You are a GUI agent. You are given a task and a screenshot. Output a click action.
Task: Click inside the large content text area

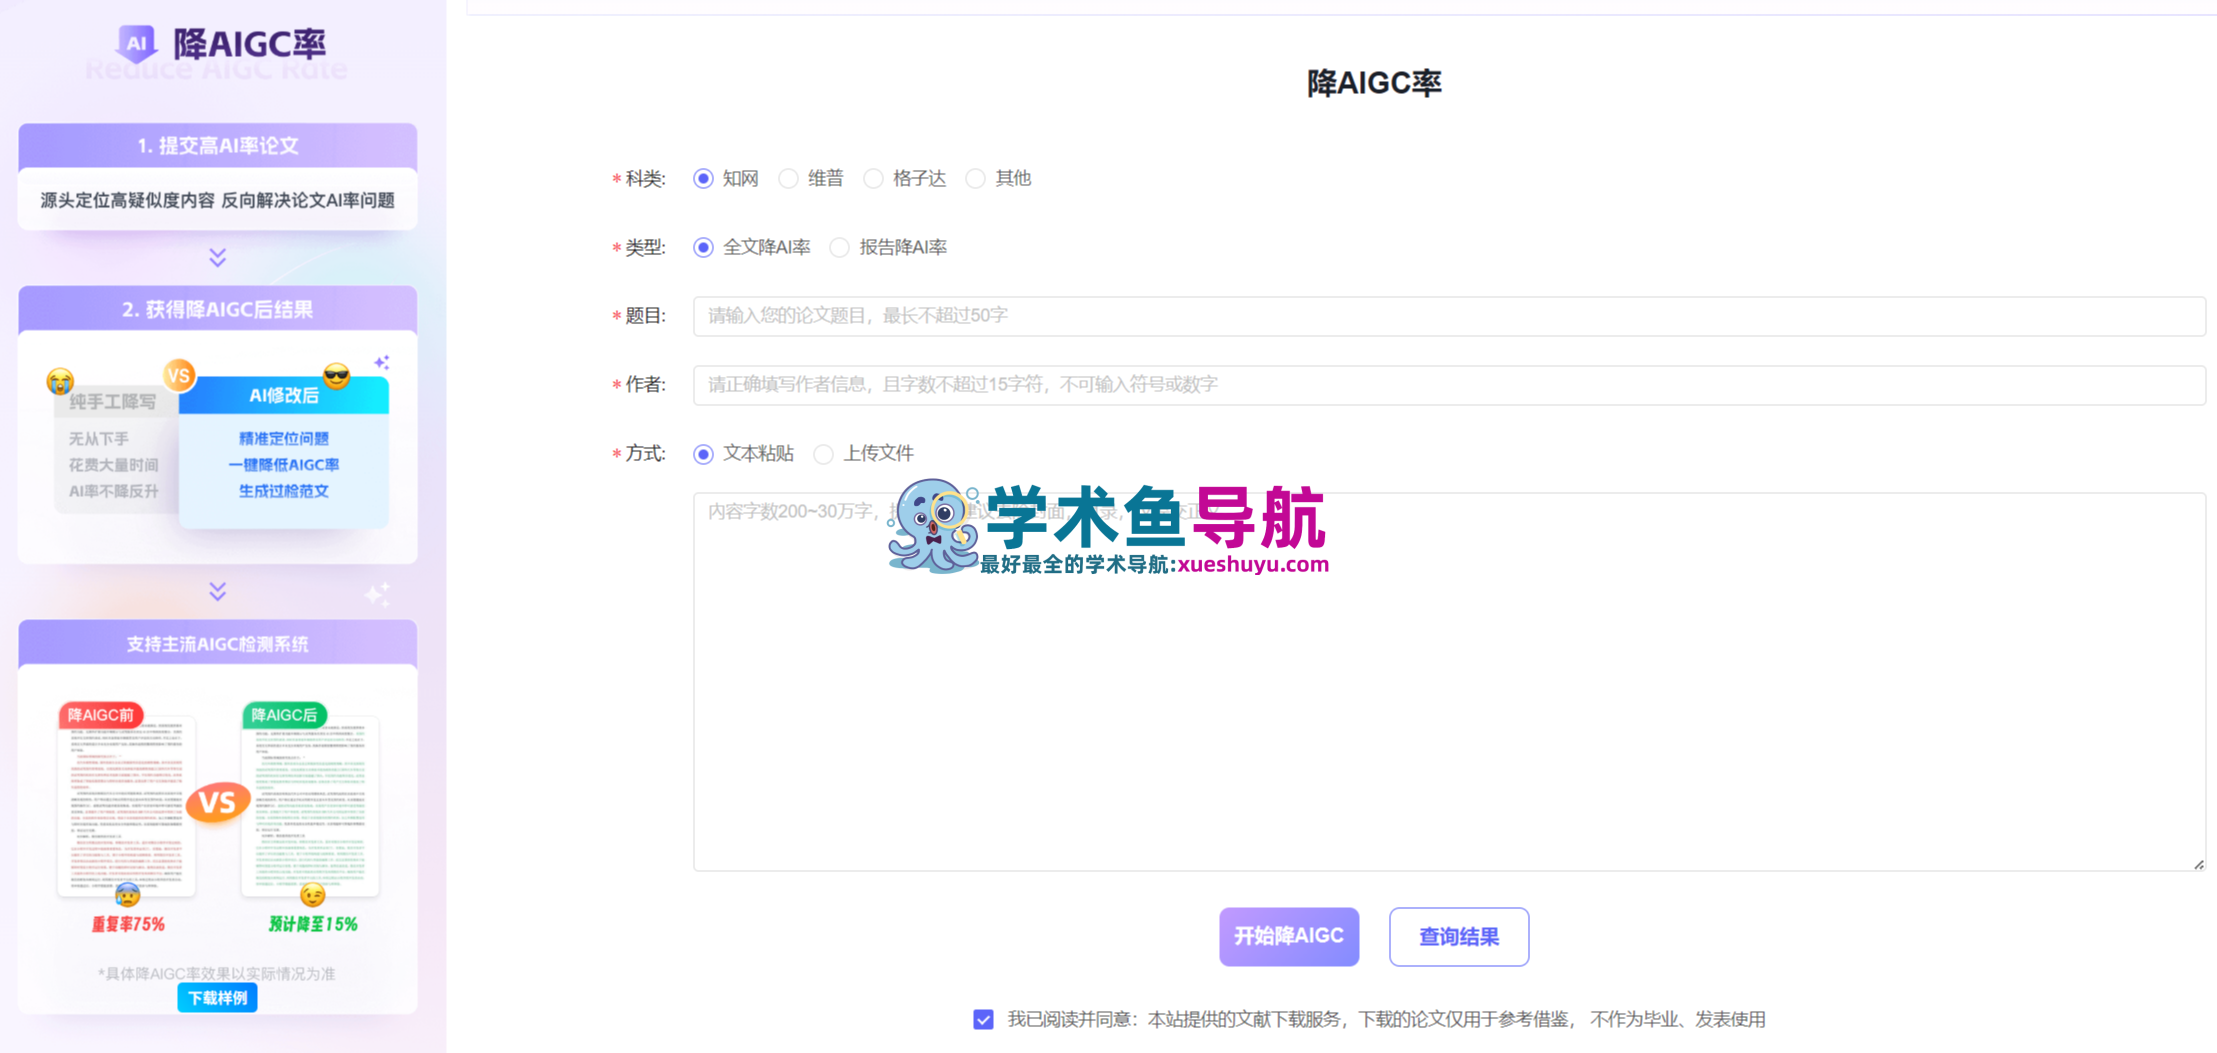click(1449, 682)
